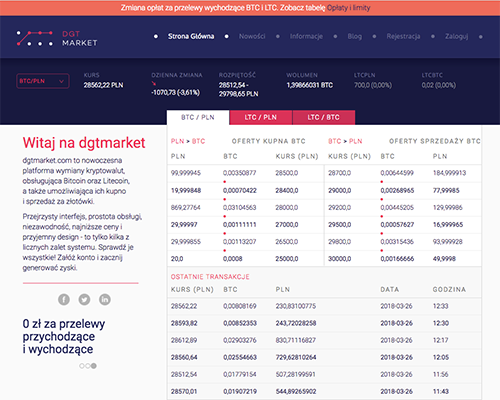Click the transaction at rate 28570,01
The height and width of the screenshot is (400, 500).
coord(324,391)
